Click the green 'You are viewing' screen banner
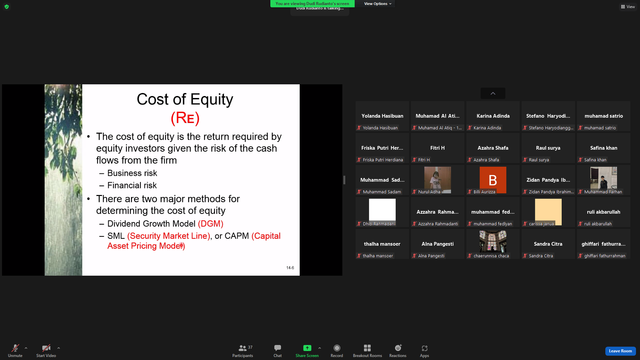Viewport: 640px width, 360px height. (312, 4)
